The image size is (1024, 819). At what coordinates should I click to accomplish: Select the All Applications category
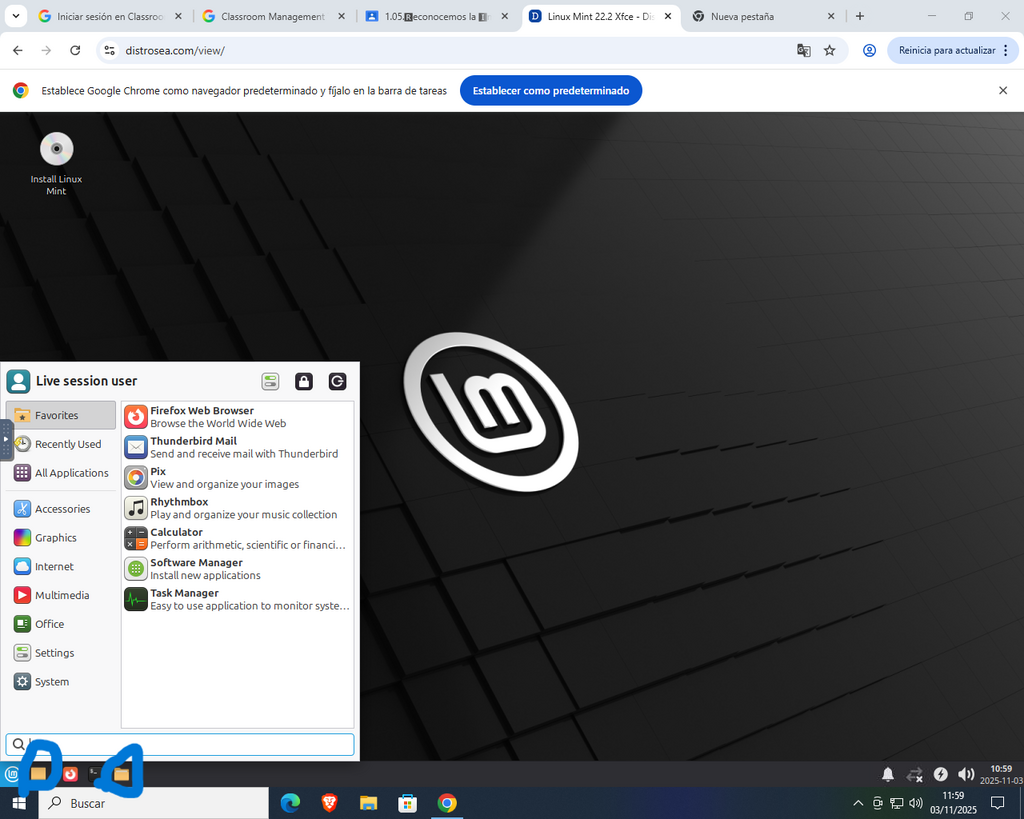coord(61,473)
